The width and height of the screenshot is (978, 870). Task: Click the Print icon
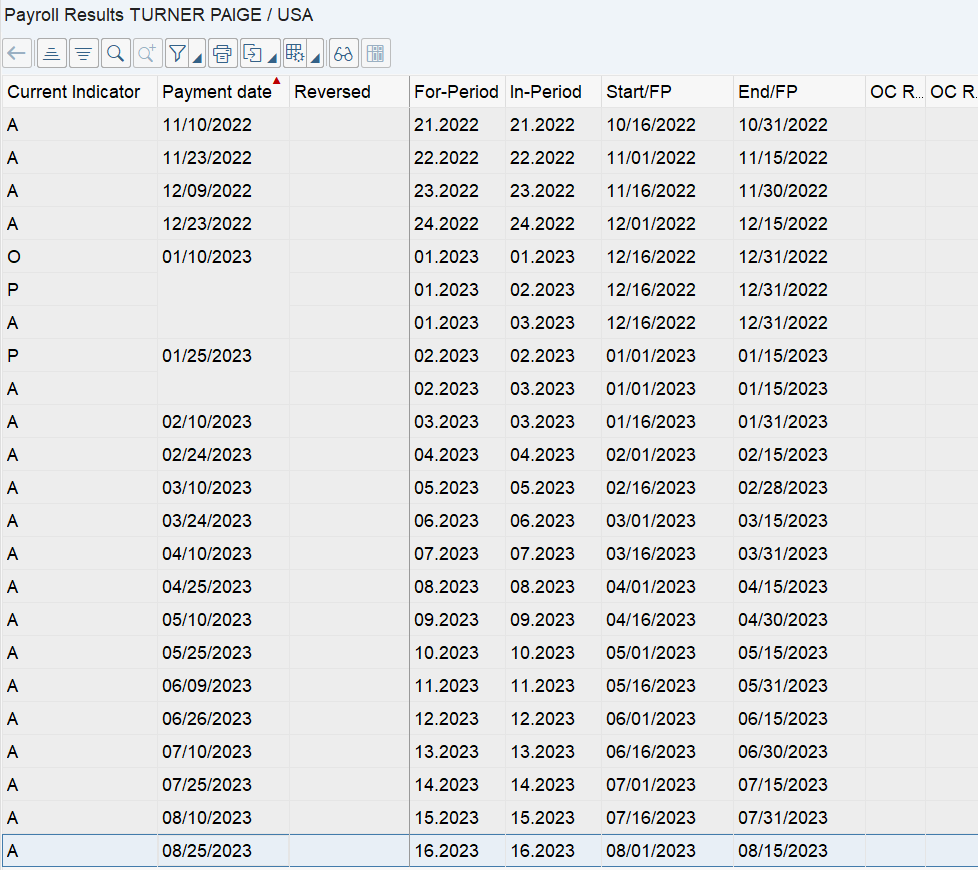(x=222, y=53)
